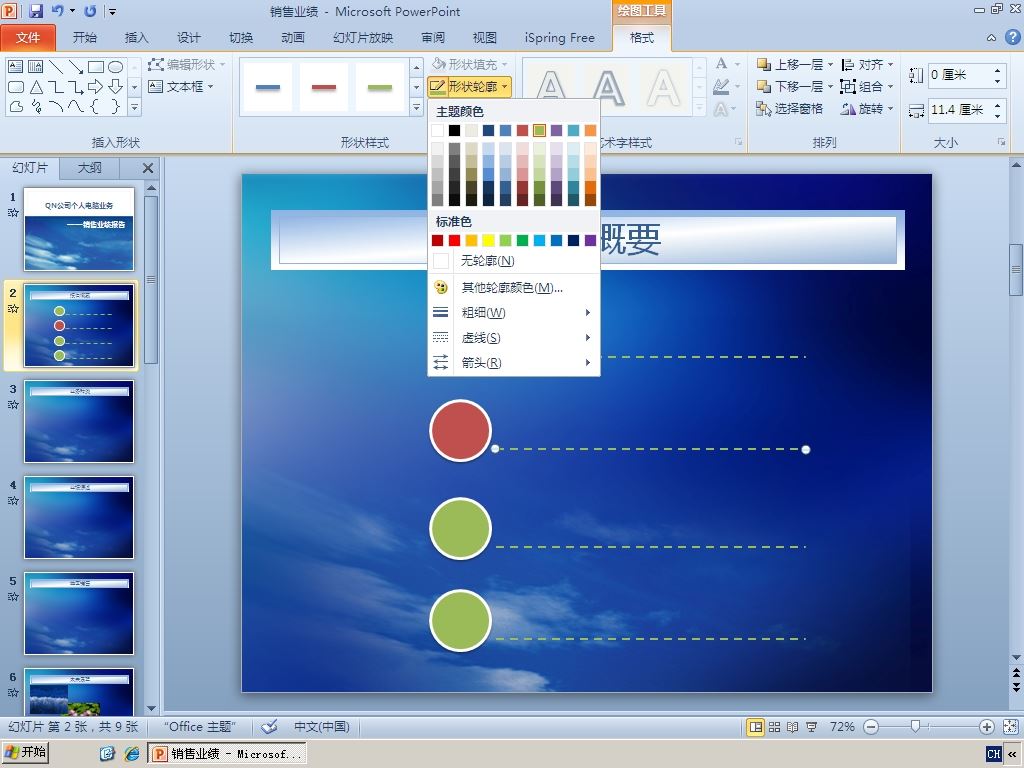Viewport: 1024px width, 768px height.
Task: Click zoom in plus button
Action: point(987,727)
